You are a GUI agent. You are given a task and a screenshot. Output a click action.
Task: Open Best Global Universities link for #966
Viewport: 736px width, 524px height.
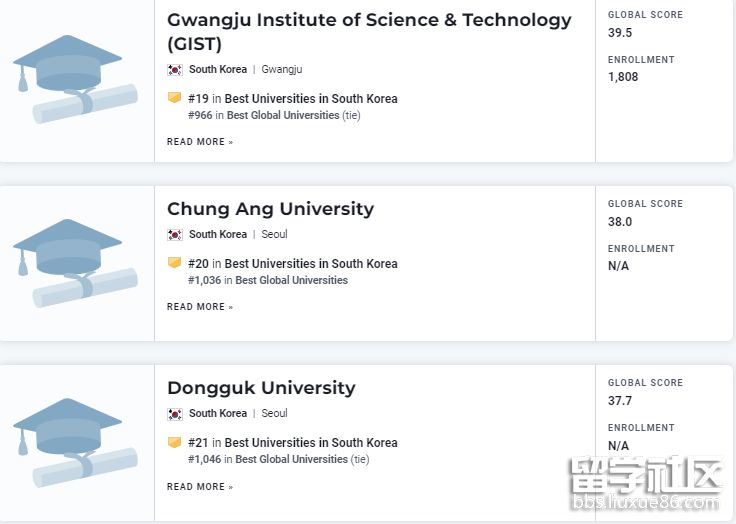pyautogui.click(x=283, y=116)
